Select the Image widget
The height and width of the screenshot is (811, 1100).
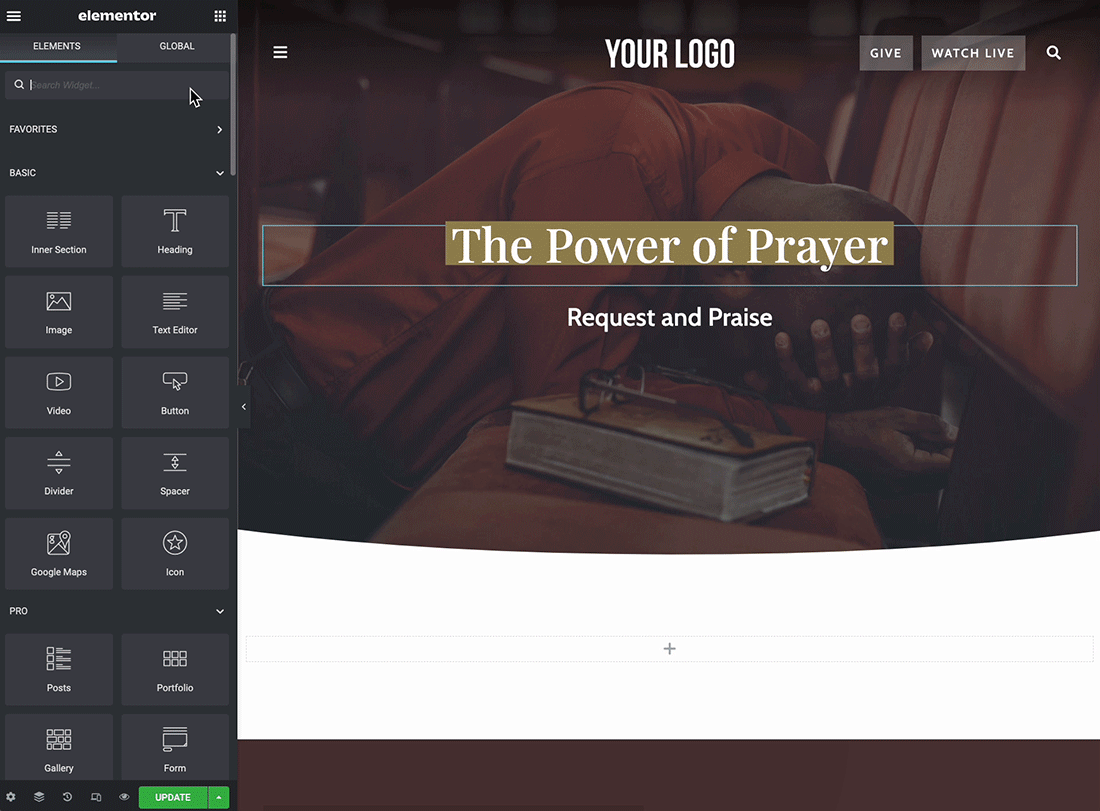tap(58, 311)
